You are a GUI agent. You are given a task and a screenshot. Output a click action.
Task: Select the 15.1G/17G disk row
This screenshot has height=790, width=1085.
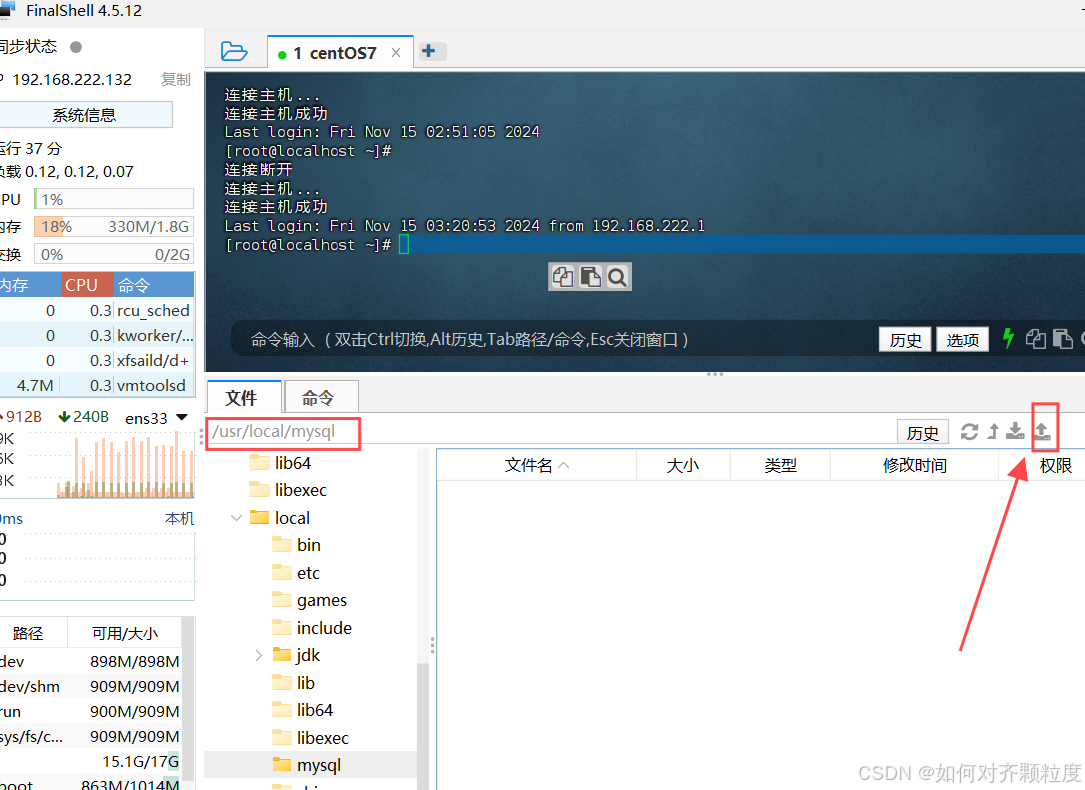(x=90, y=761)
